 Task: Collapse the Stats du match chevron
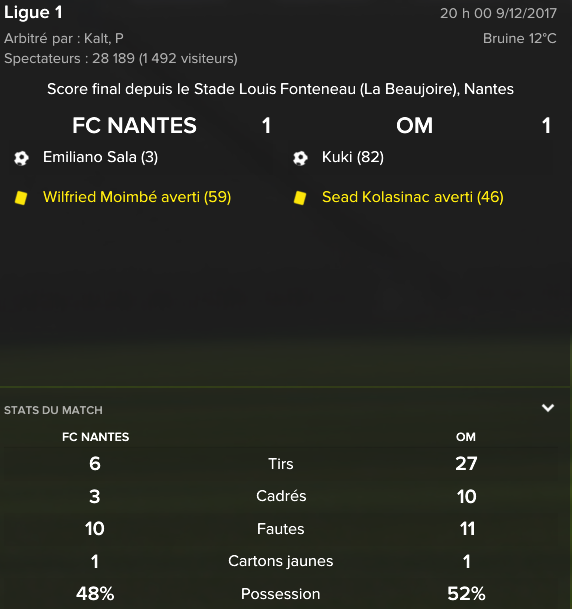(548, 408)
